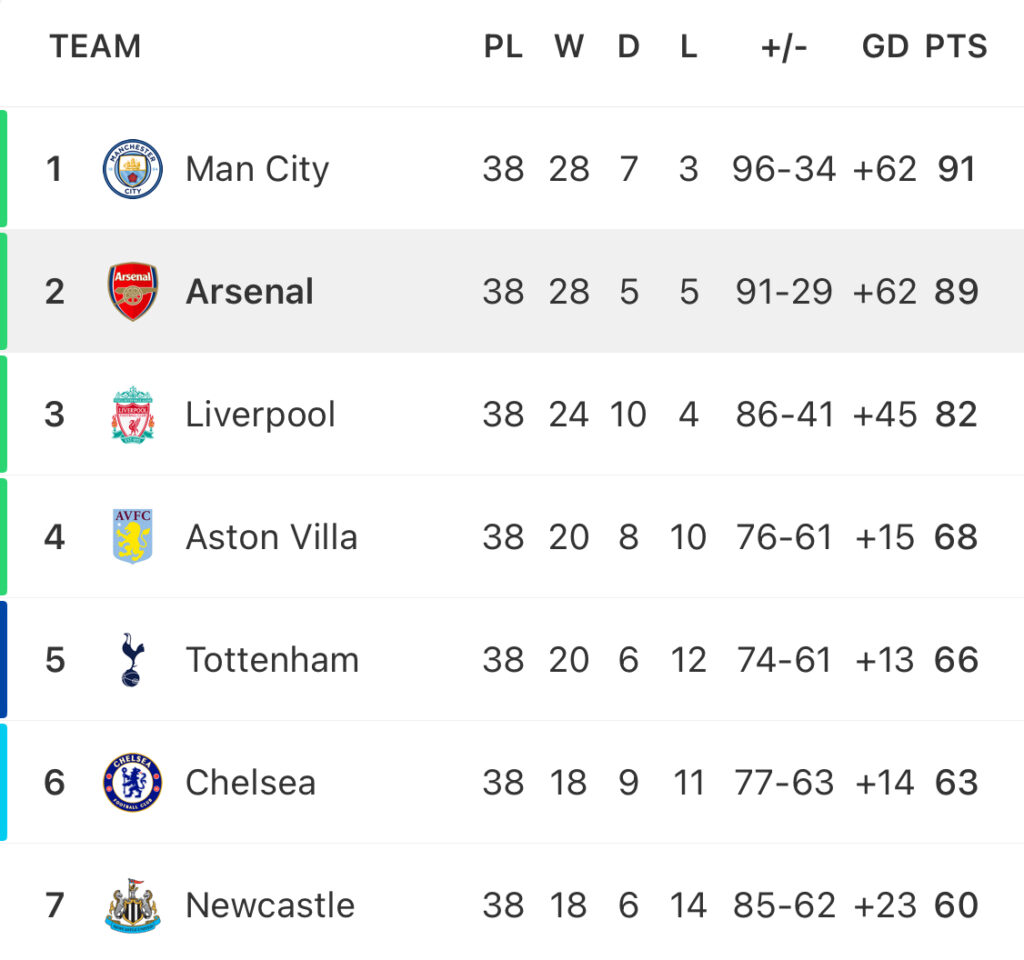Select the Newcastle team name

[270, 905]
